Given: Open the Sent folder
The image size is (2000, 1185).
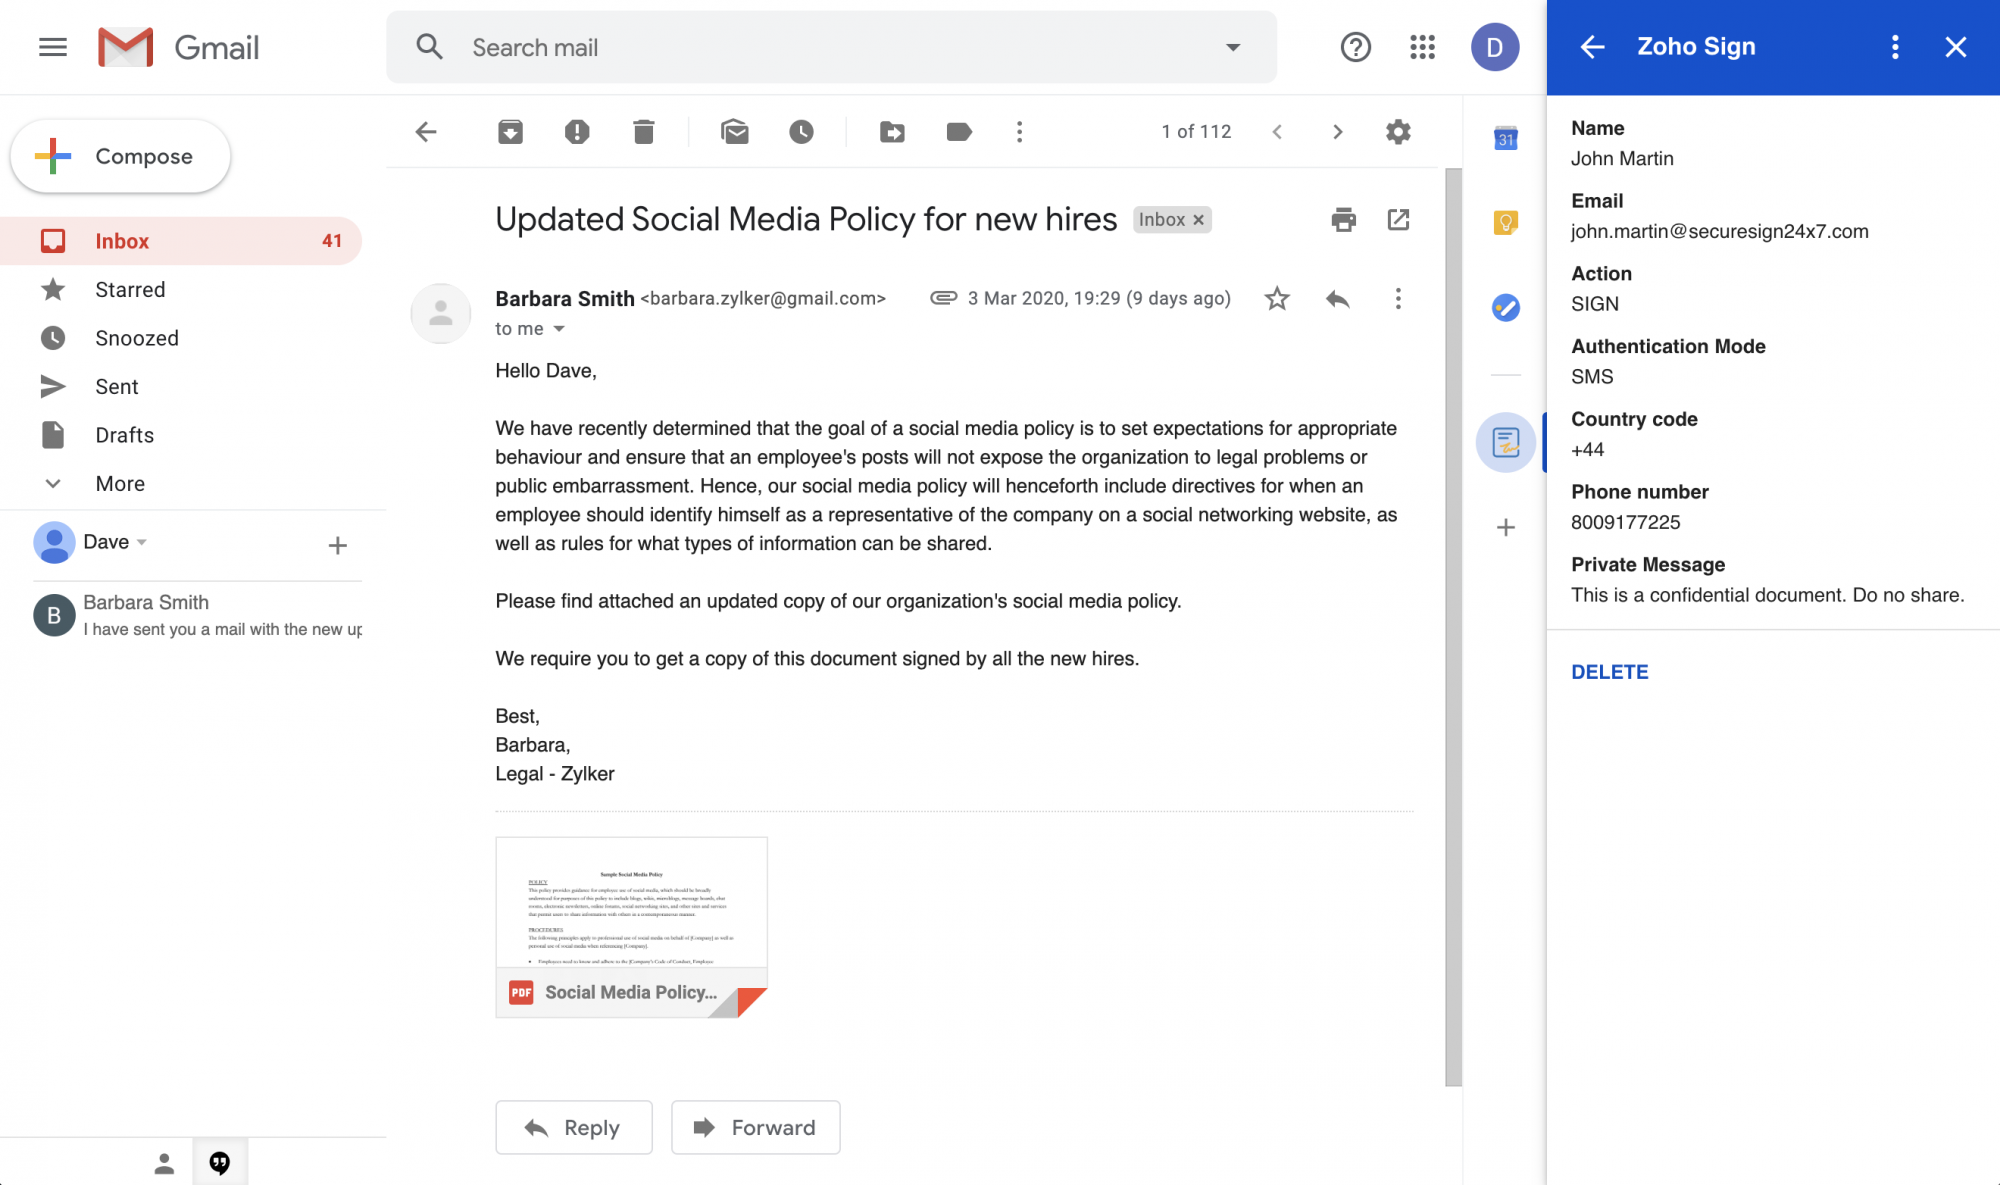Looking at the screenshot, I should click(x=116, y=386).
